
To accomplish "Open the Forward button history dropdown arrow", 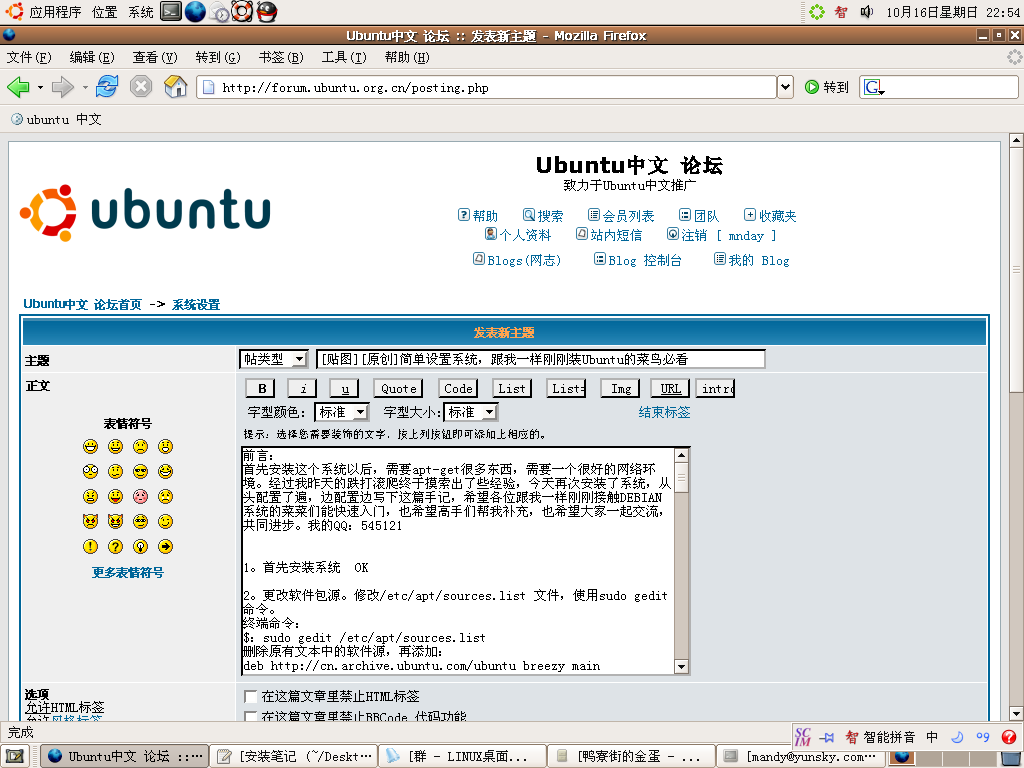I will point(85,87).
